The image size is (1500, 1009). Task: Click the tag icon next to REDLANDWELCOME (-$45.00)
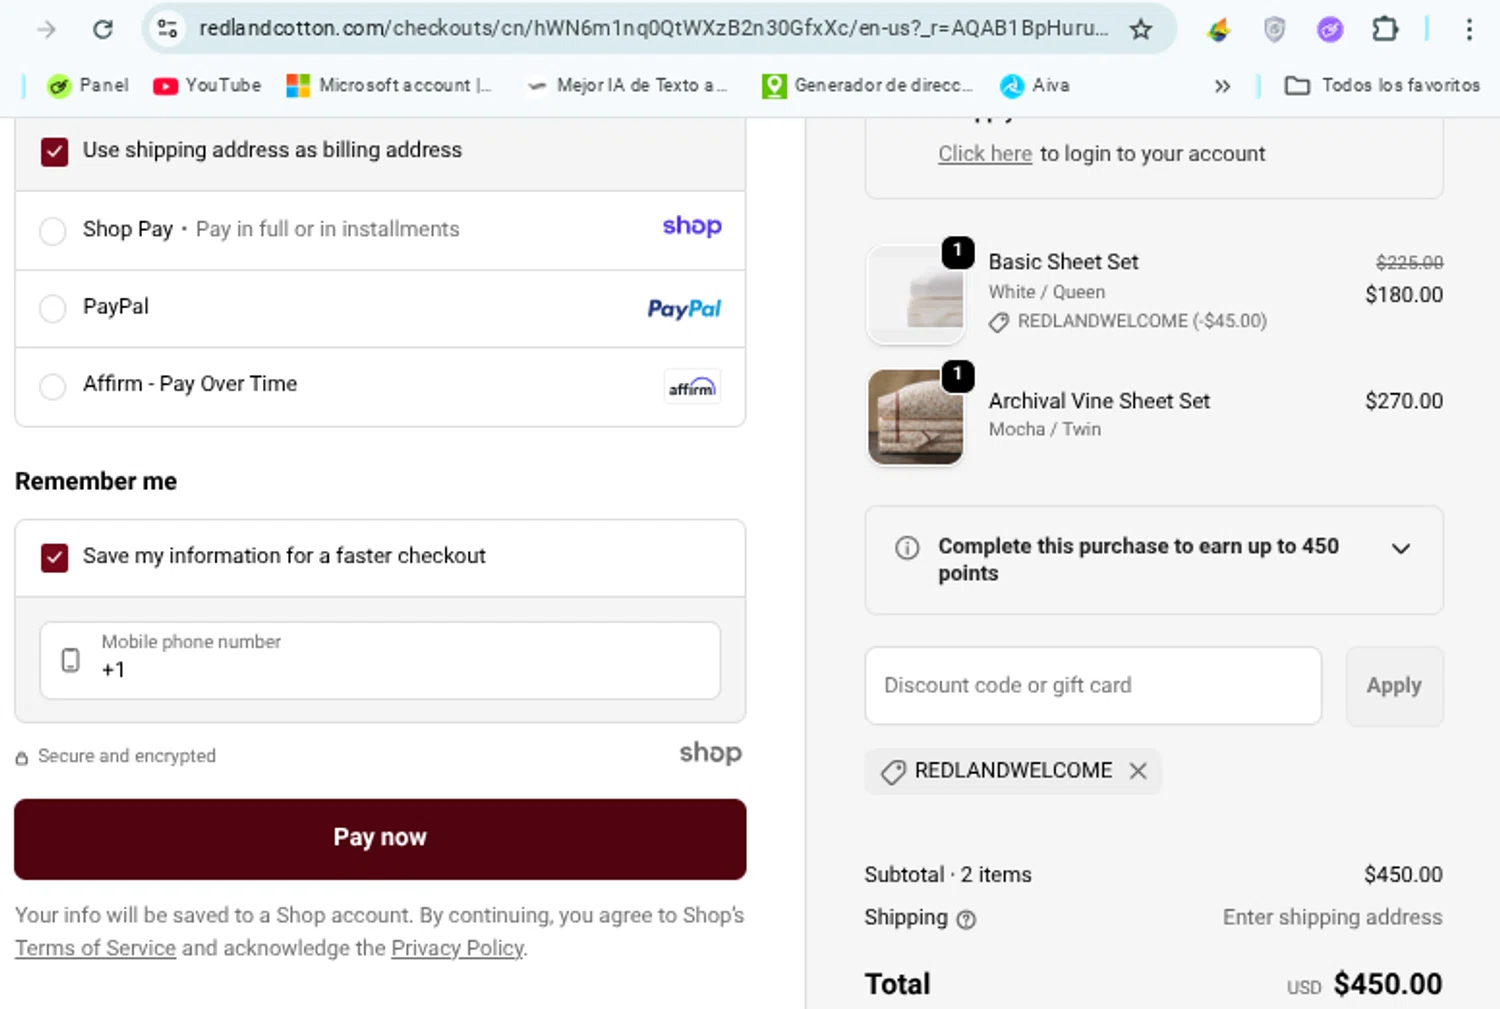tap(999, 322)
